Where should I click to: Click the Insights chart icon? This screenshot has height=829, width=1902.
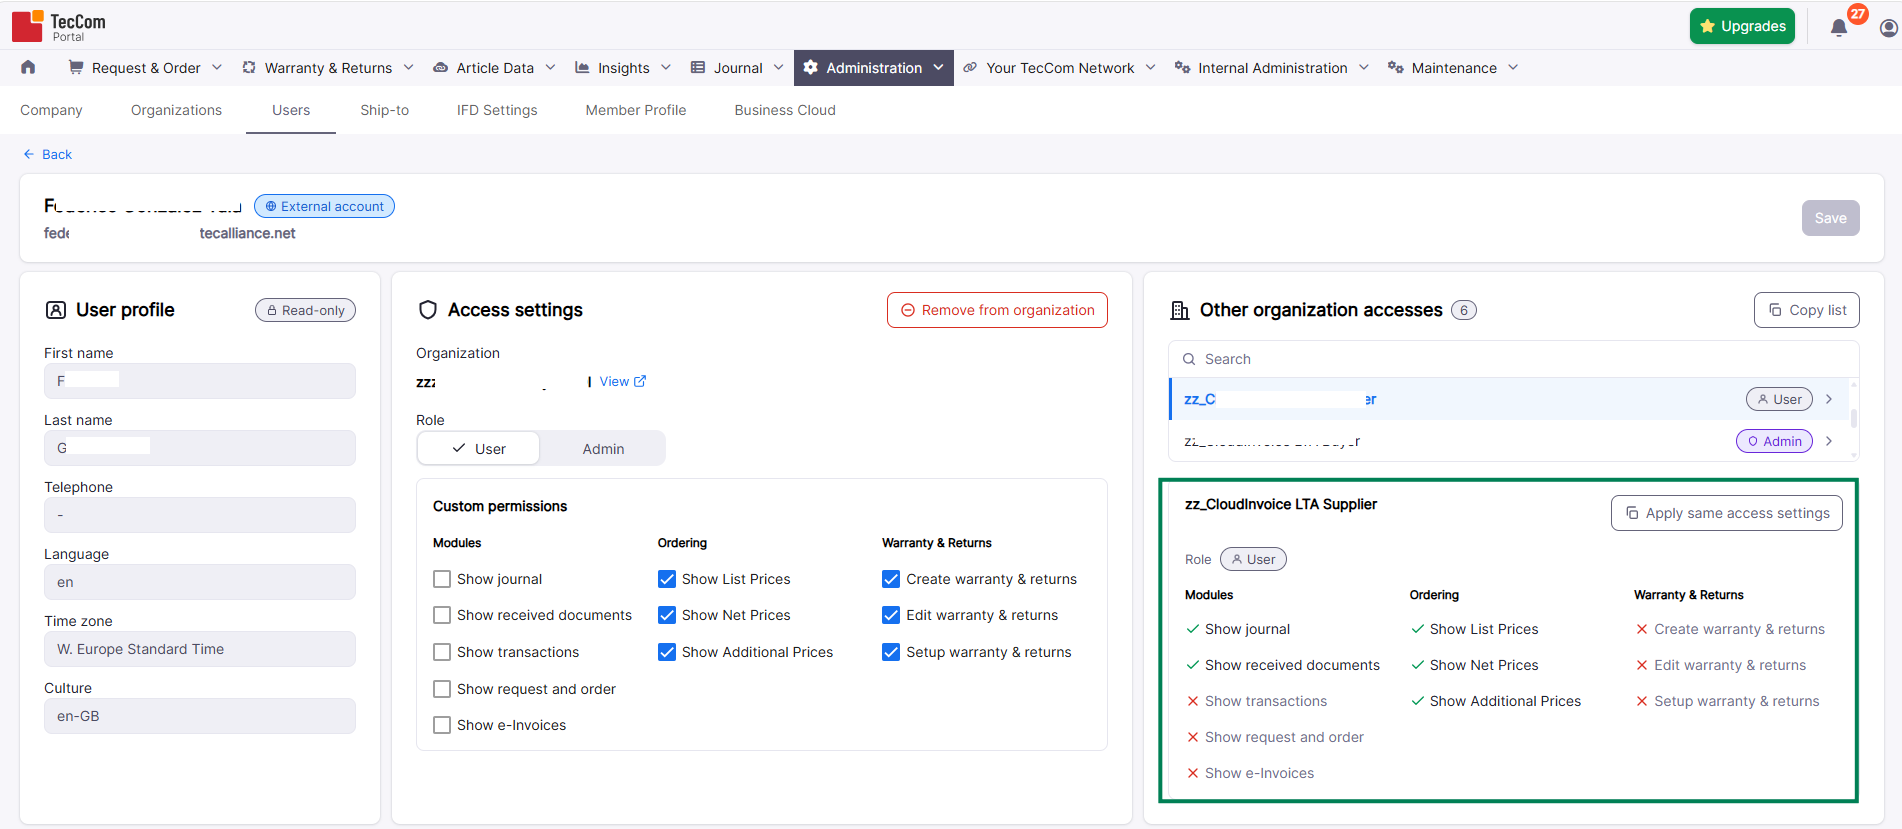click(582, 67)
